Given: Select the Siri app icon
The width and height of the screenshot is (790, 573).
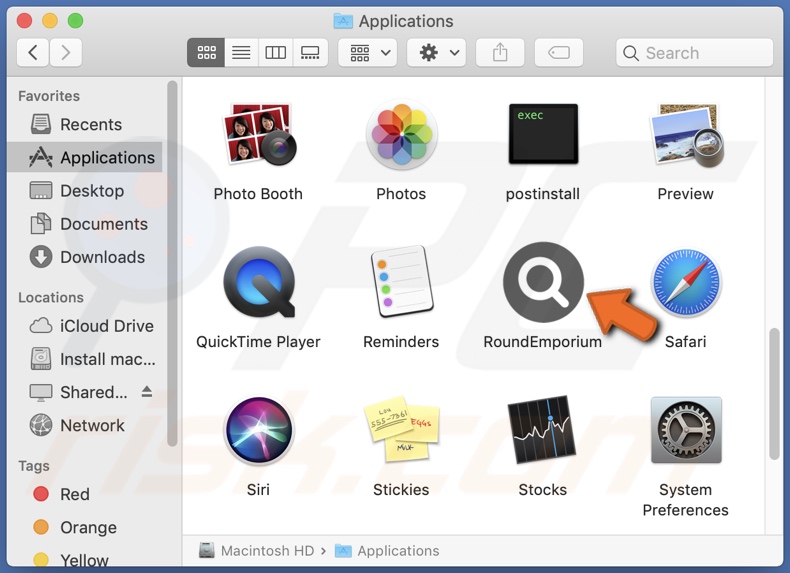Looking at the screenshot, I should point(259,430).
